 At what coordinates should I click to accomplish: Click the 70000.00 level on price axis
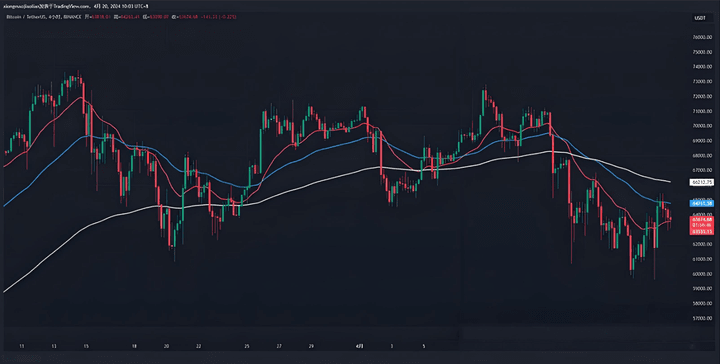703,126
